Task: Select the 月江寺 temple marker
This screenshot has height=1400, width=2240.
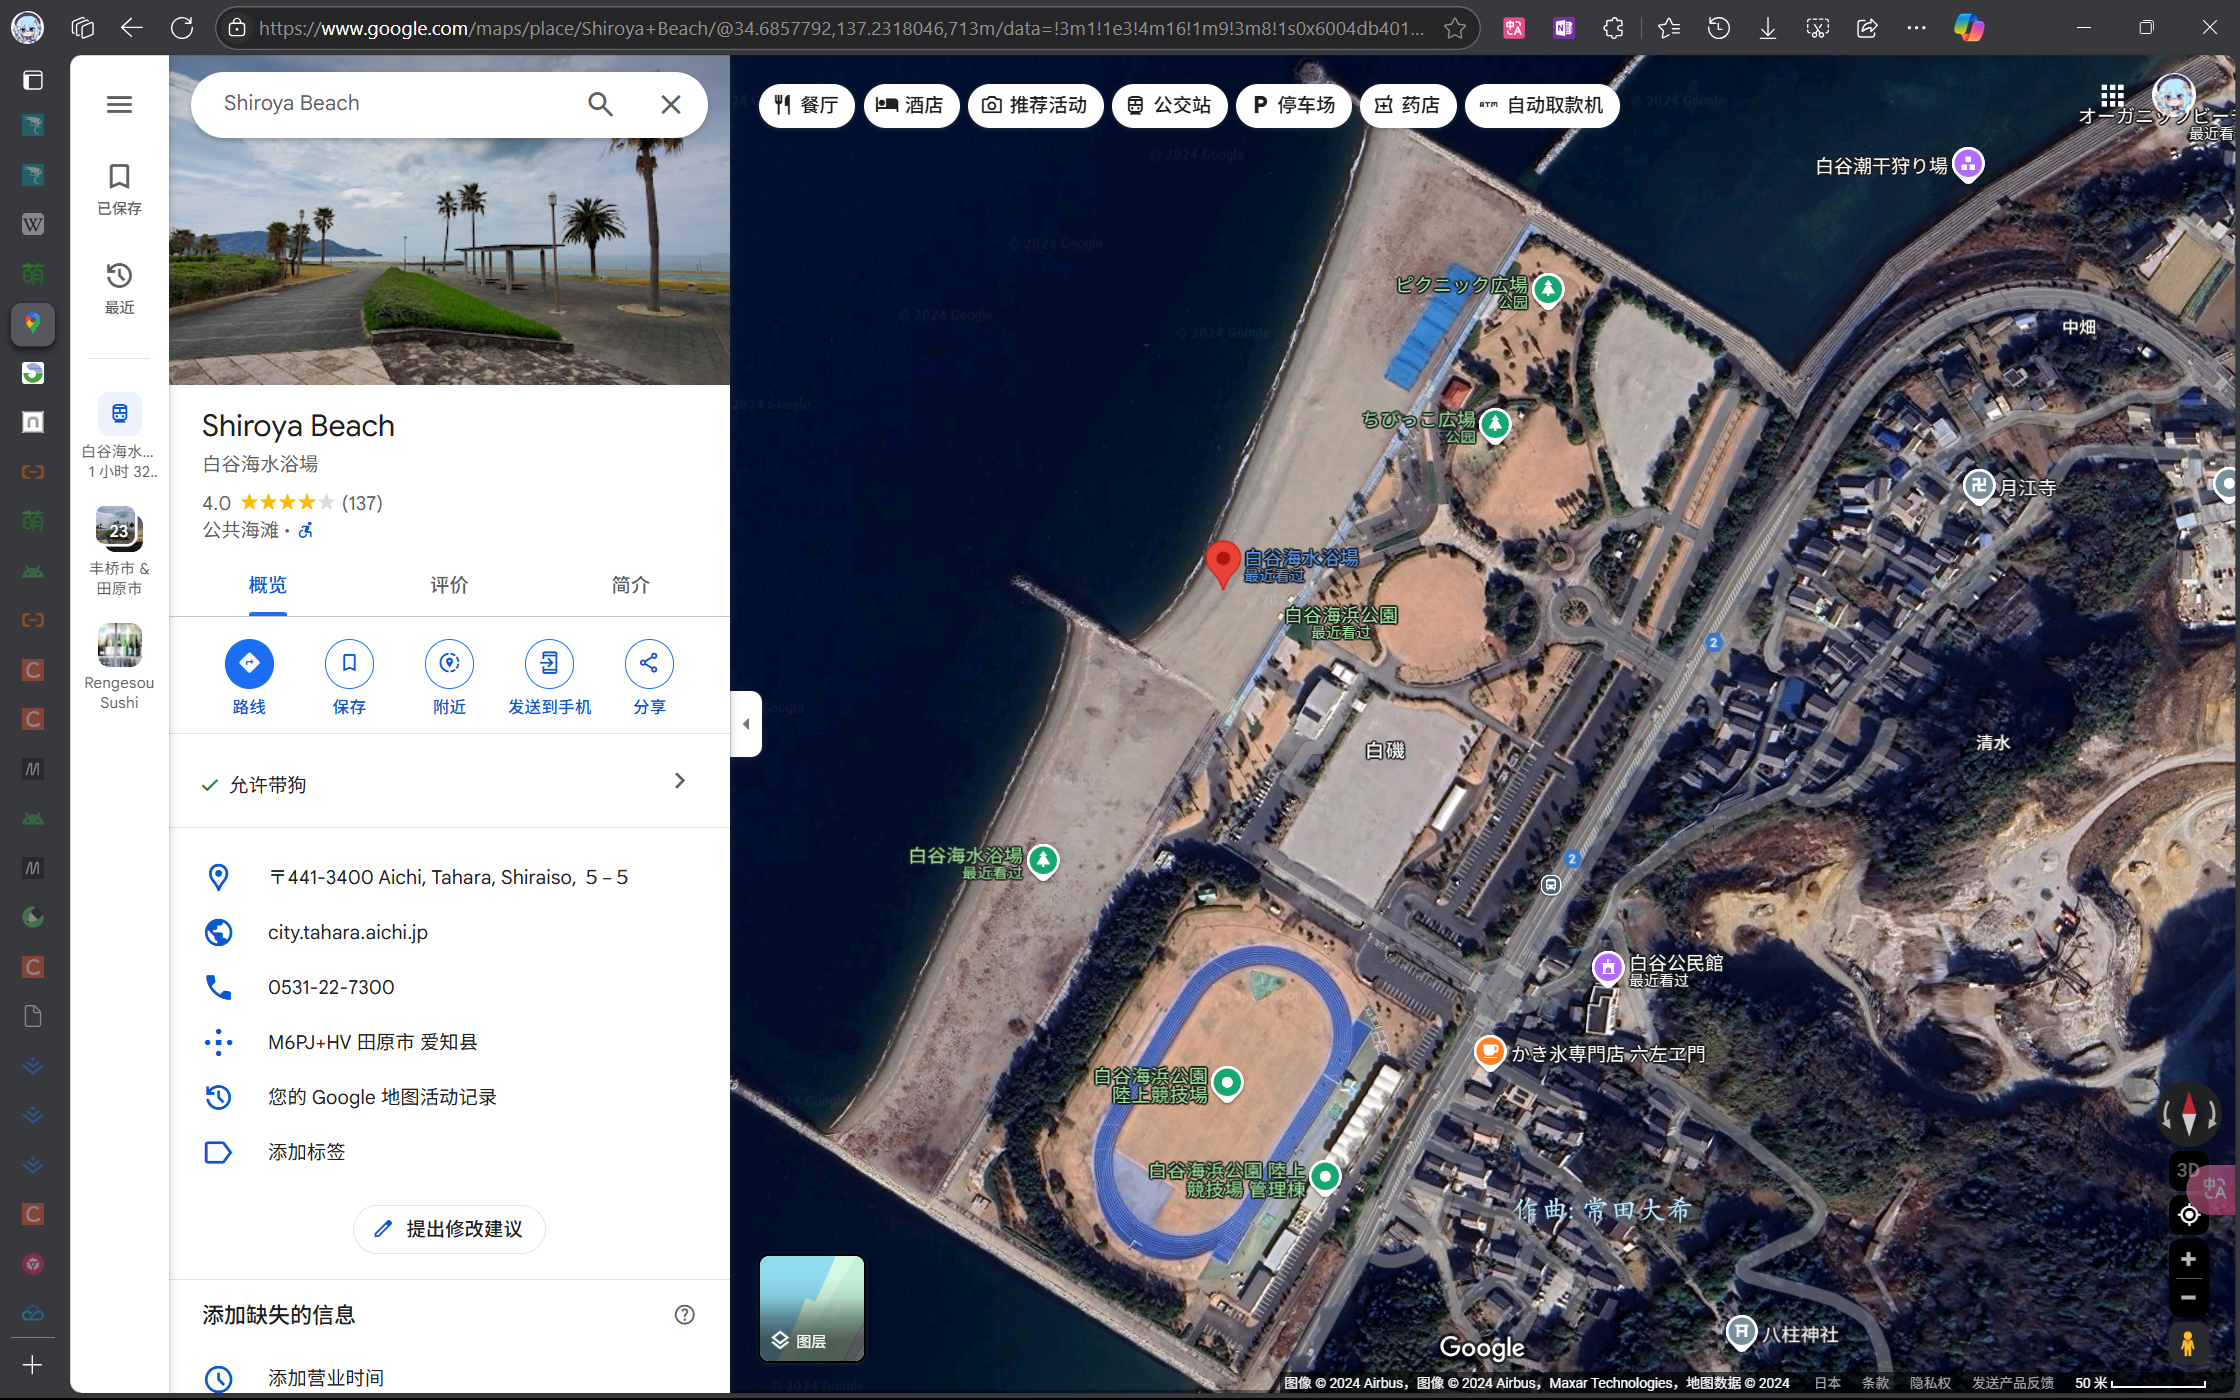Action: tap(1978, 486)
